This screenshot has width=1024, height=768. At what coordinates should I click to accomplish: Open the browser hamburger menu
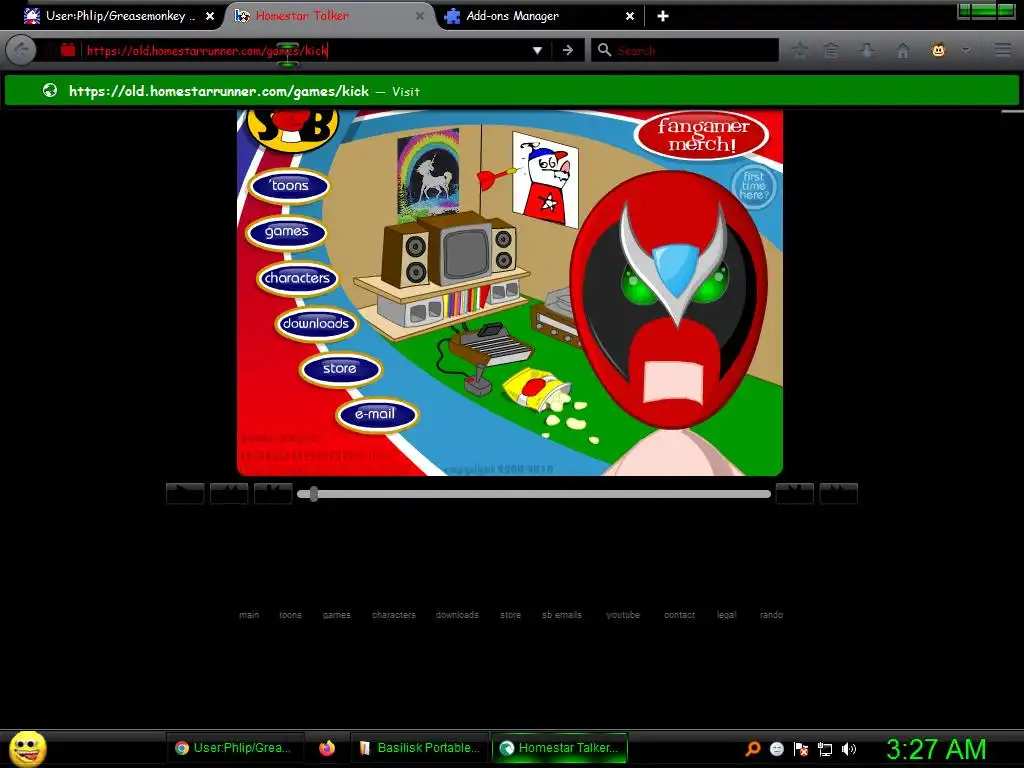coord(1002,50)
